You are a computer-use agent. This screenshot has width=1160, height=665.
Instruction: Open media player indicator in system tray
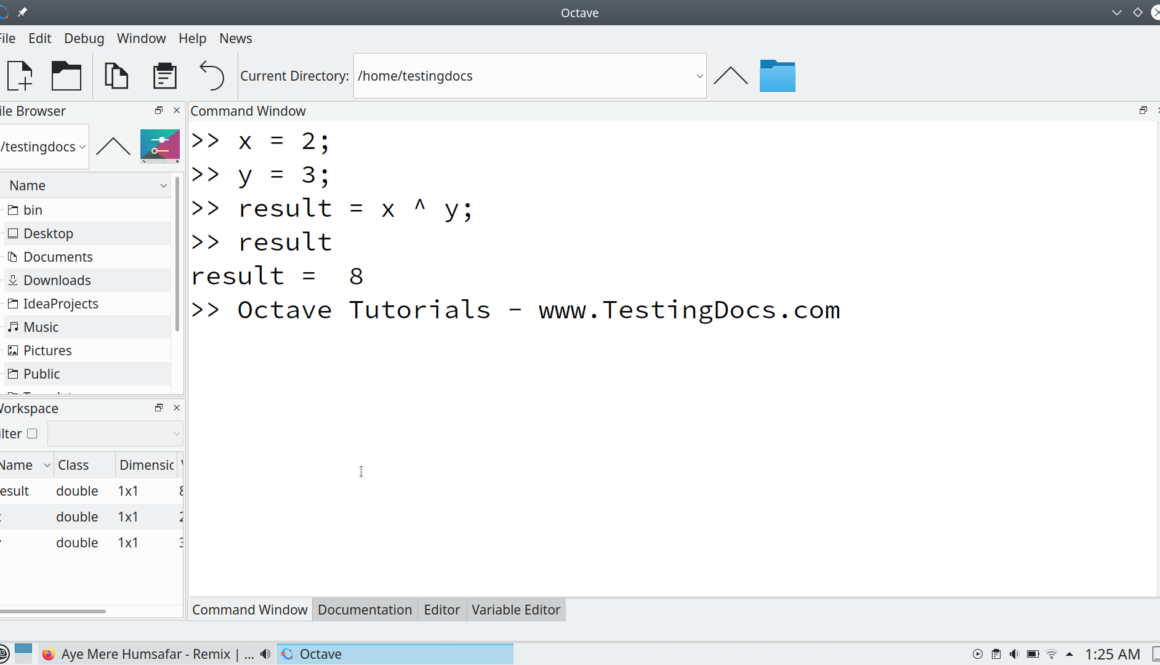pos(977,654)
